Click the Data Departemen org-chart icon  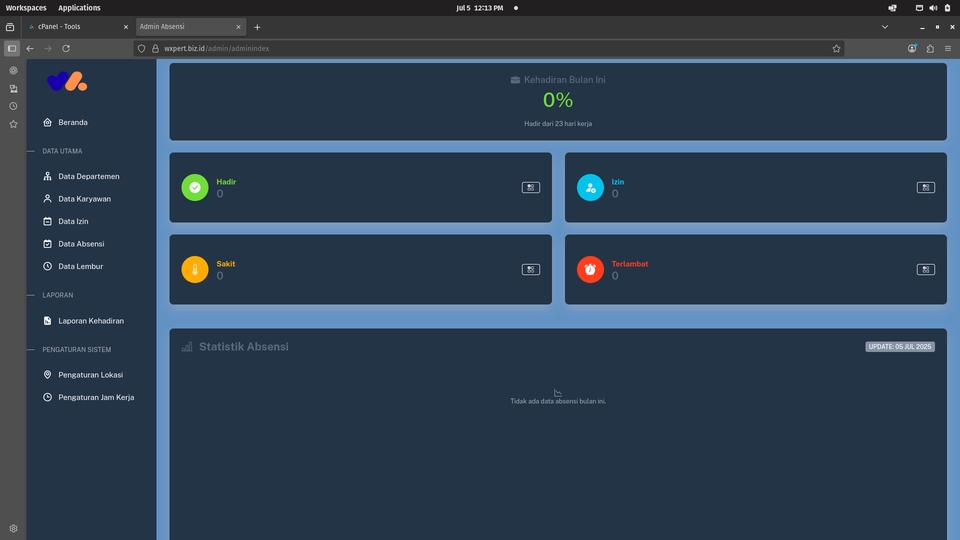pos(47,176)
